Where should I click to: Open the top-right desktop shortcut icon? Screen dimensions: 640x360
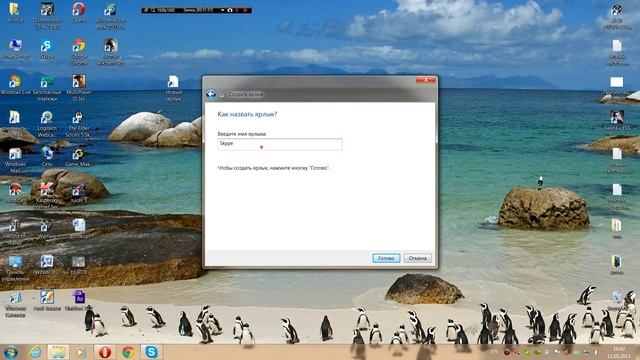tap(617, 17)
